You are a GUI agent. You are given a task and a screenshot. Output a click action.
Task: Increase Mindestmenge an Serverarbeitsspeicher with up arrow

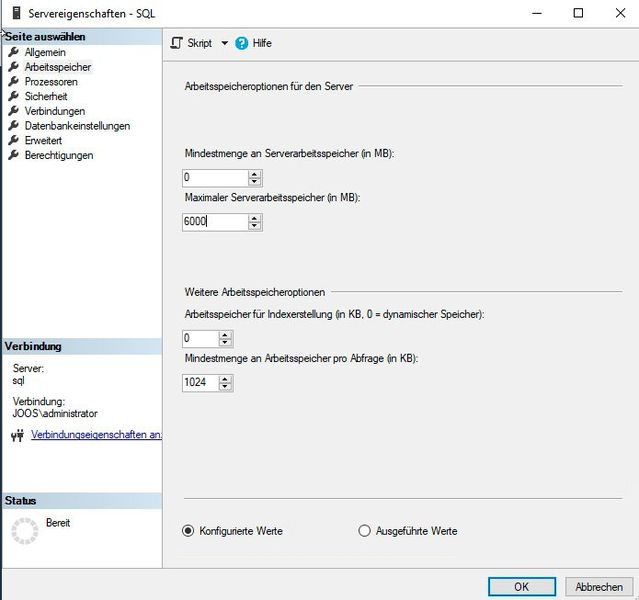[255, 174]
